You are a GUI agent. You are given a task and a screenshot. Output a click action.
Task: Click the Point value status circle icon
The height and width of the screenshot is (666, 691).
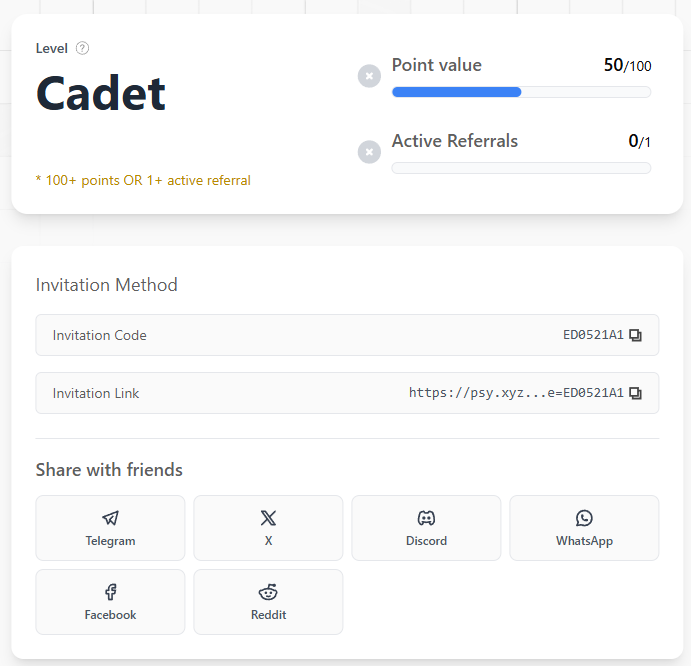[369, 76]
